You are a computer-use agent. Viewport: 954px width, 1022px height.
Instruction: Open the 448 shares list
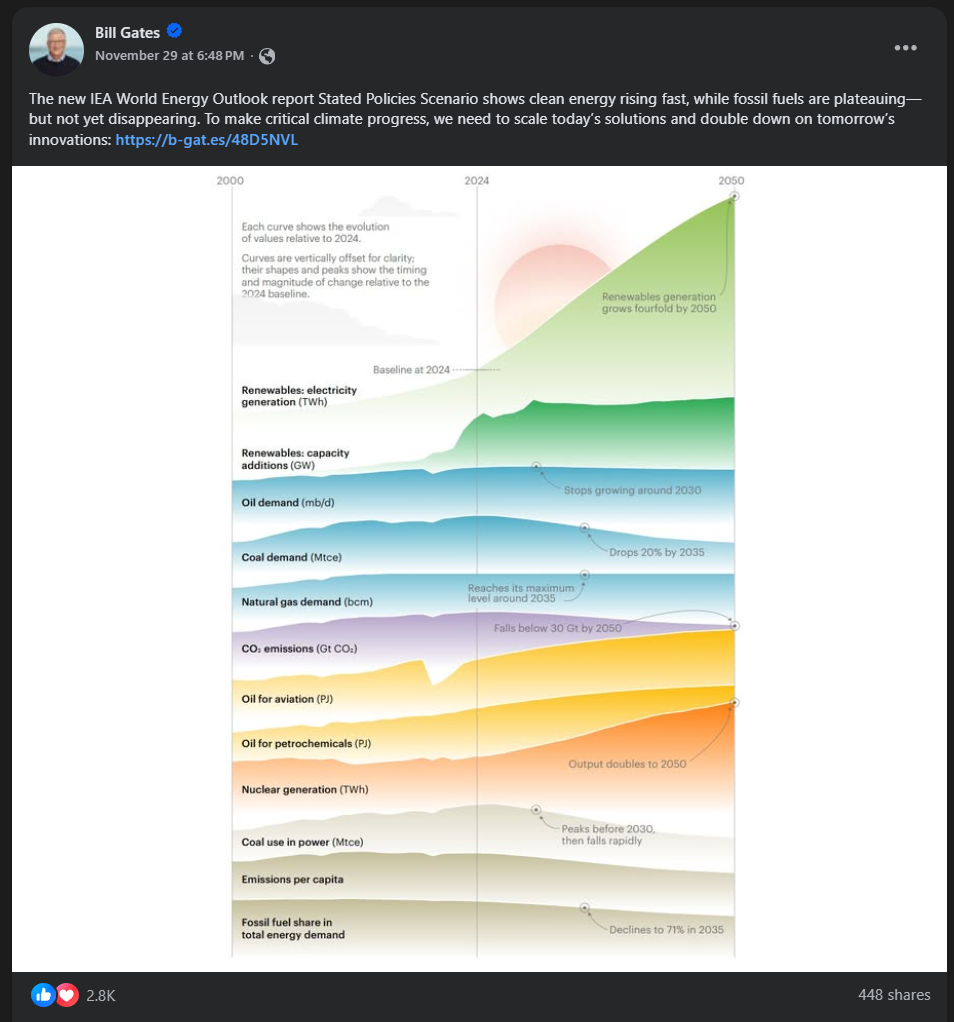tap(894, 995)
